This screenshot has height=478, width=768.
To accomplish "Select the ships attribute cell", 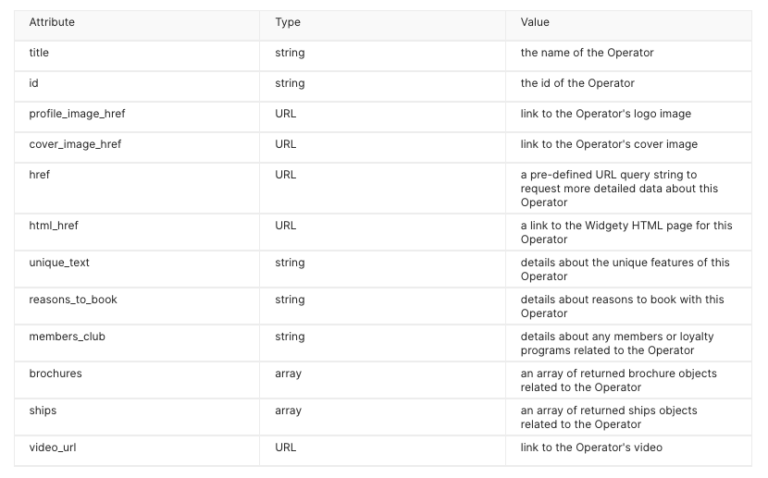I will [x=43, y=410].
